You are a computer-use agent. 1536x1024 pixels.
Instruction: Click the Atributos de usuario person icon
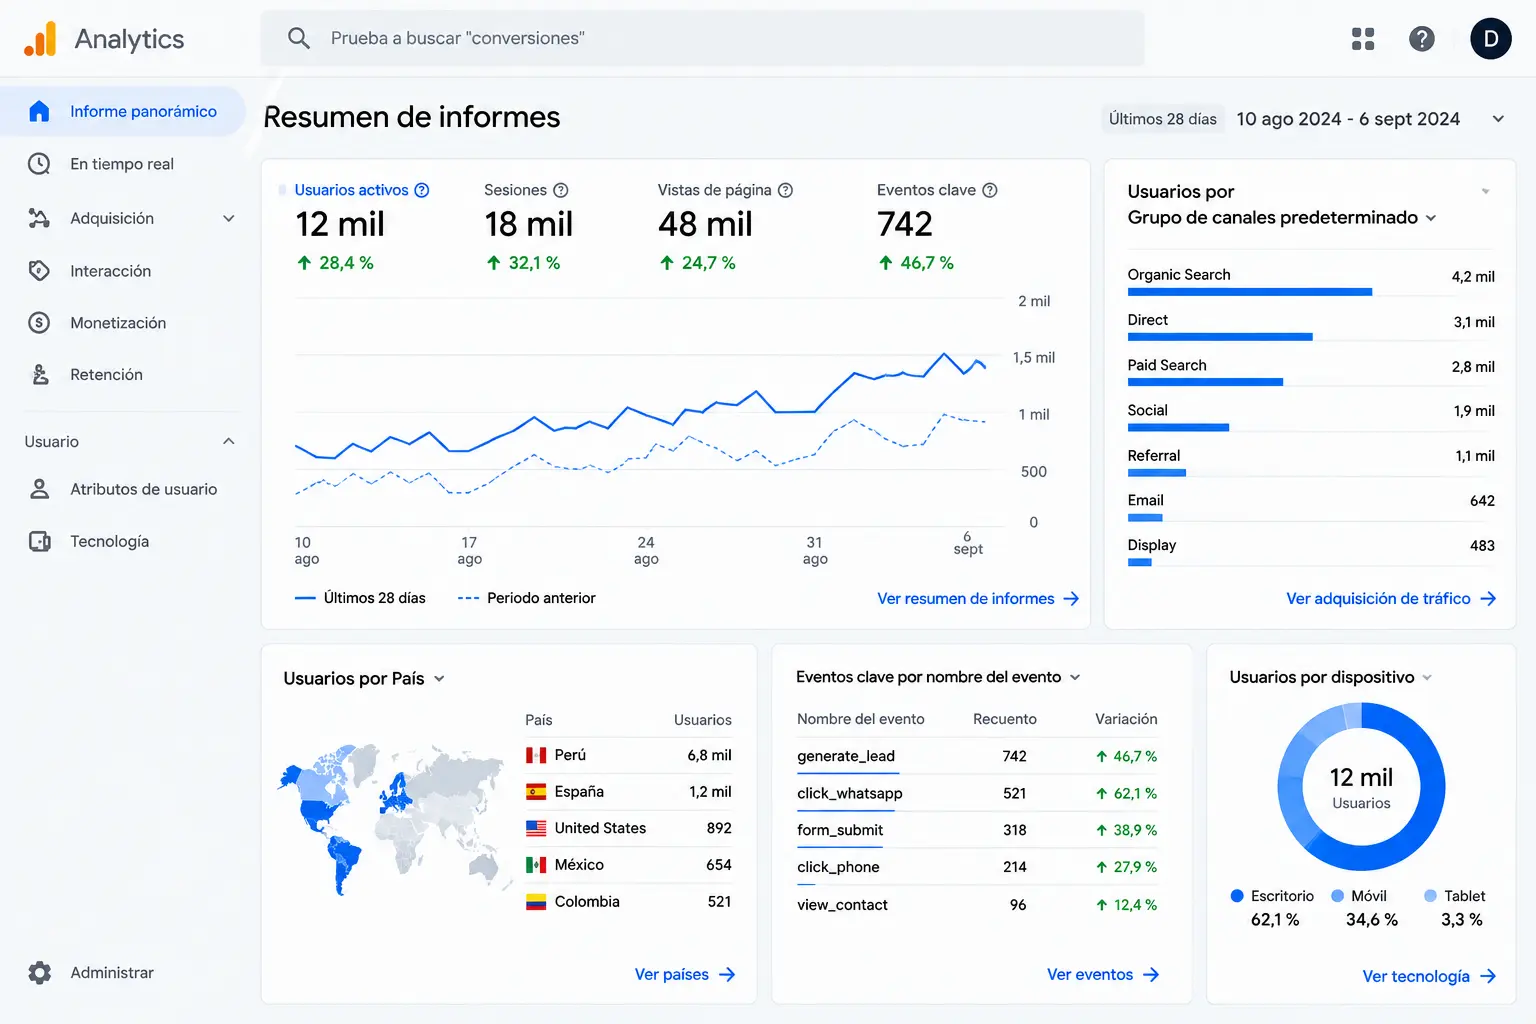click(x=39, y=489)
